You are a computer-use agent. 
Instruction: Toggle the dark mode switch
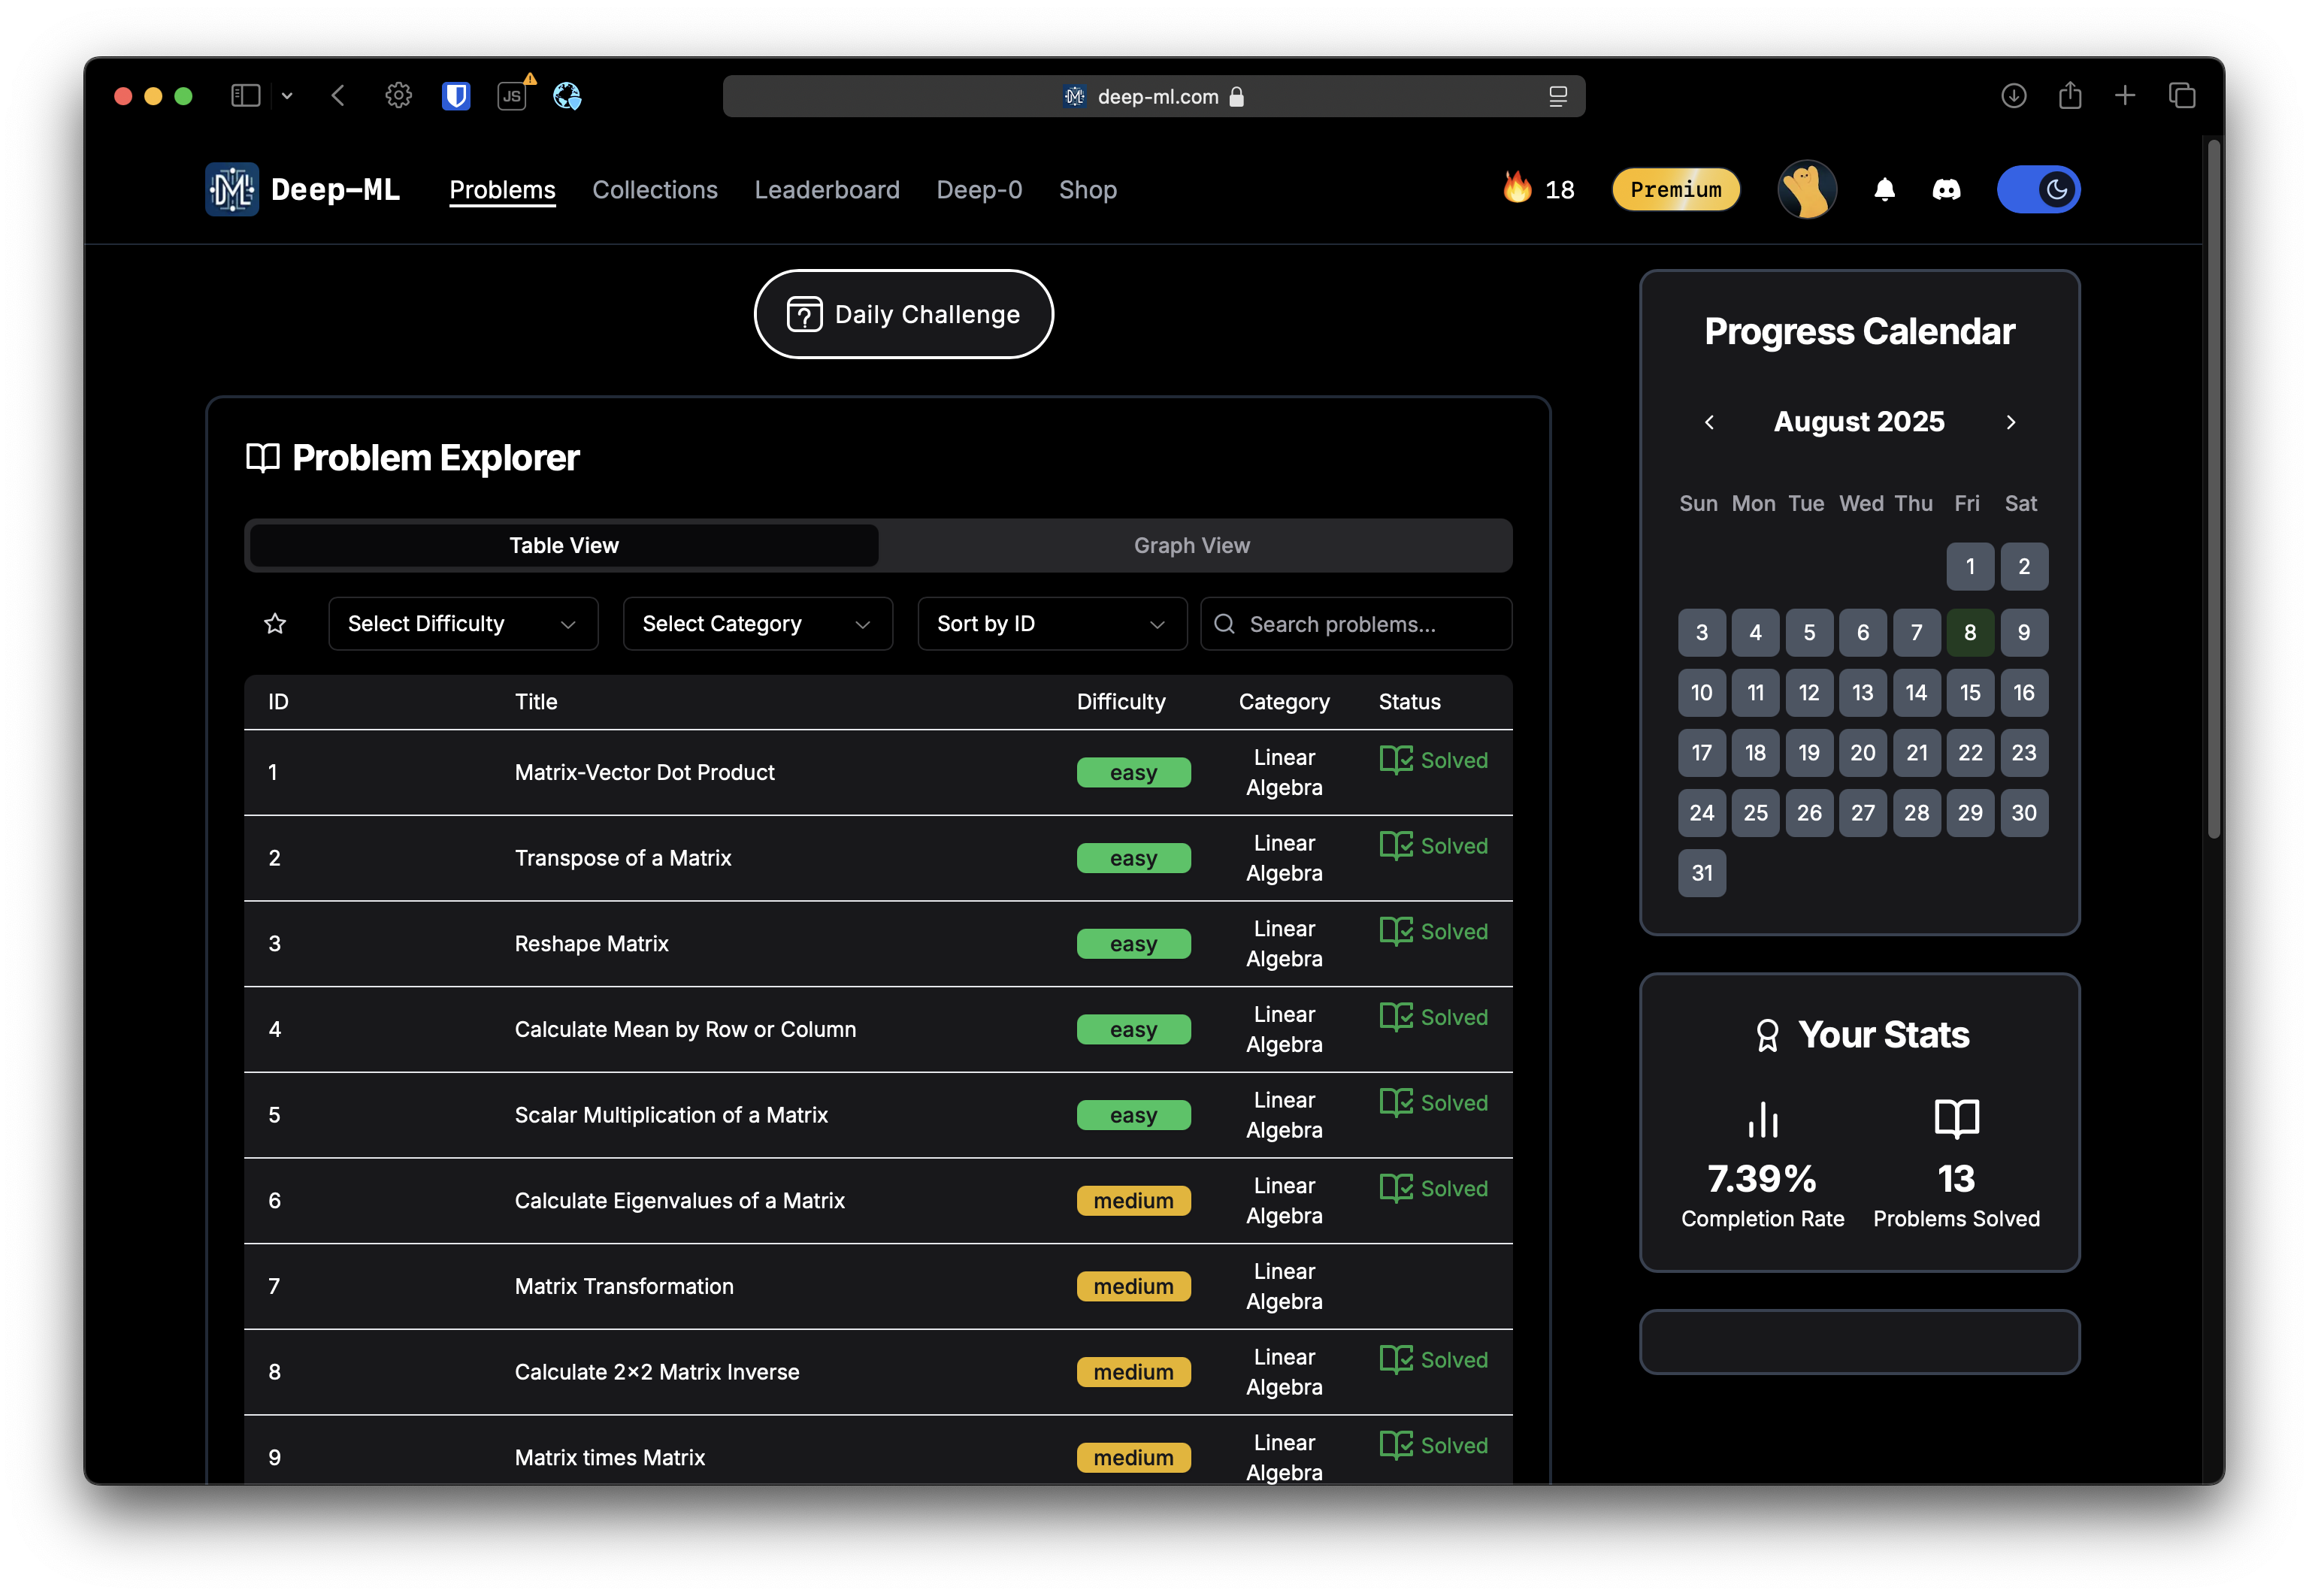click(x=2038, y=190)
